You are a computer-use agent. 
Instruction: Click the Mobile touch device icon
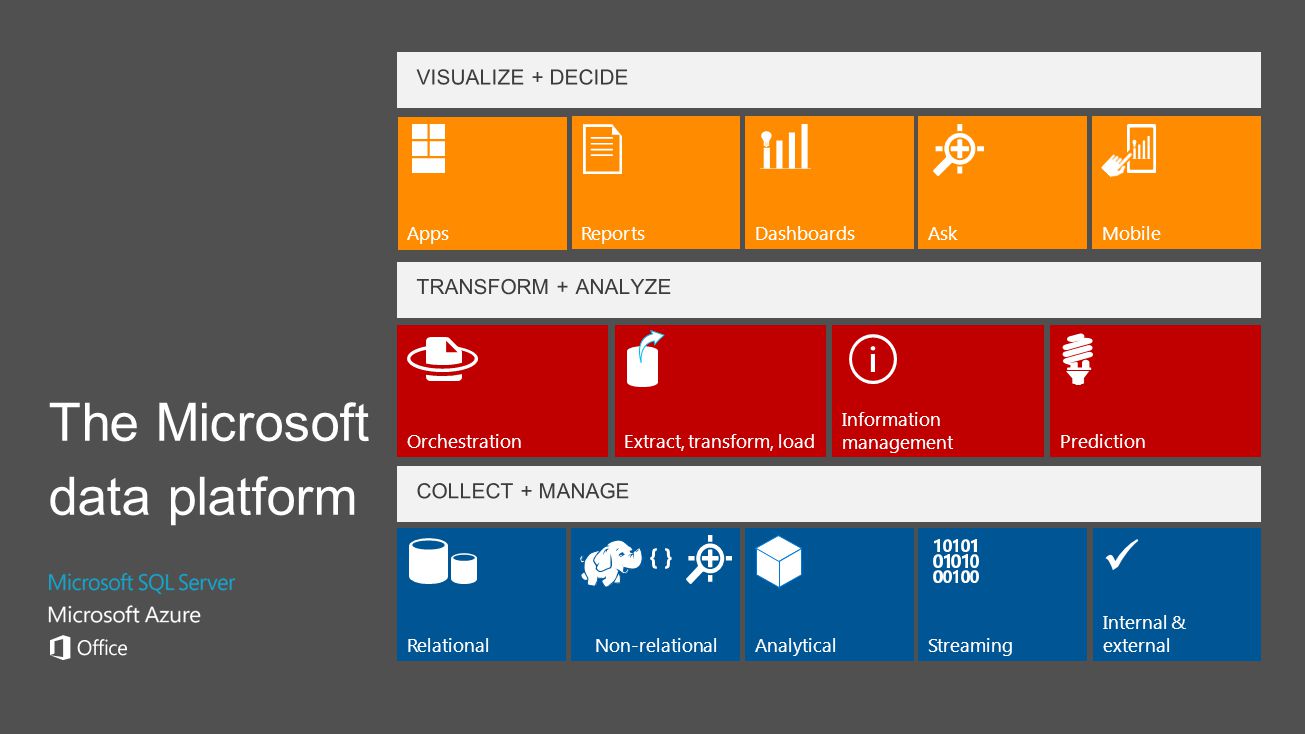click(x=1129, y=150)
